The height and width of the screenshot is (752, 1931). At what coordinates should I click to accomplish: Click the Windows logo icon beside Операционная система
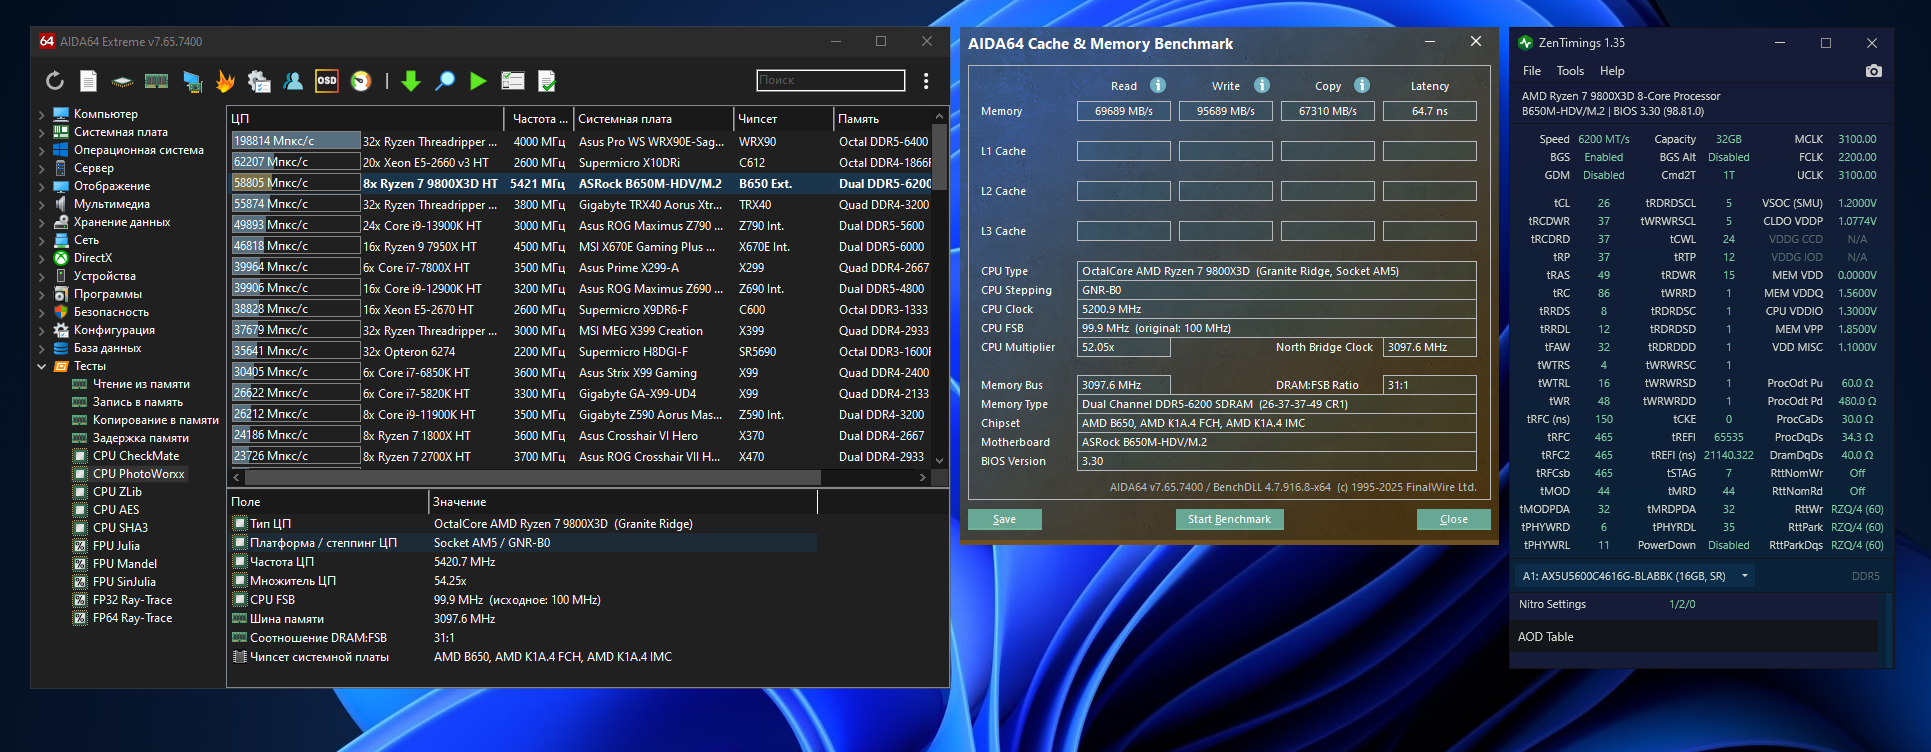[61, 150]
